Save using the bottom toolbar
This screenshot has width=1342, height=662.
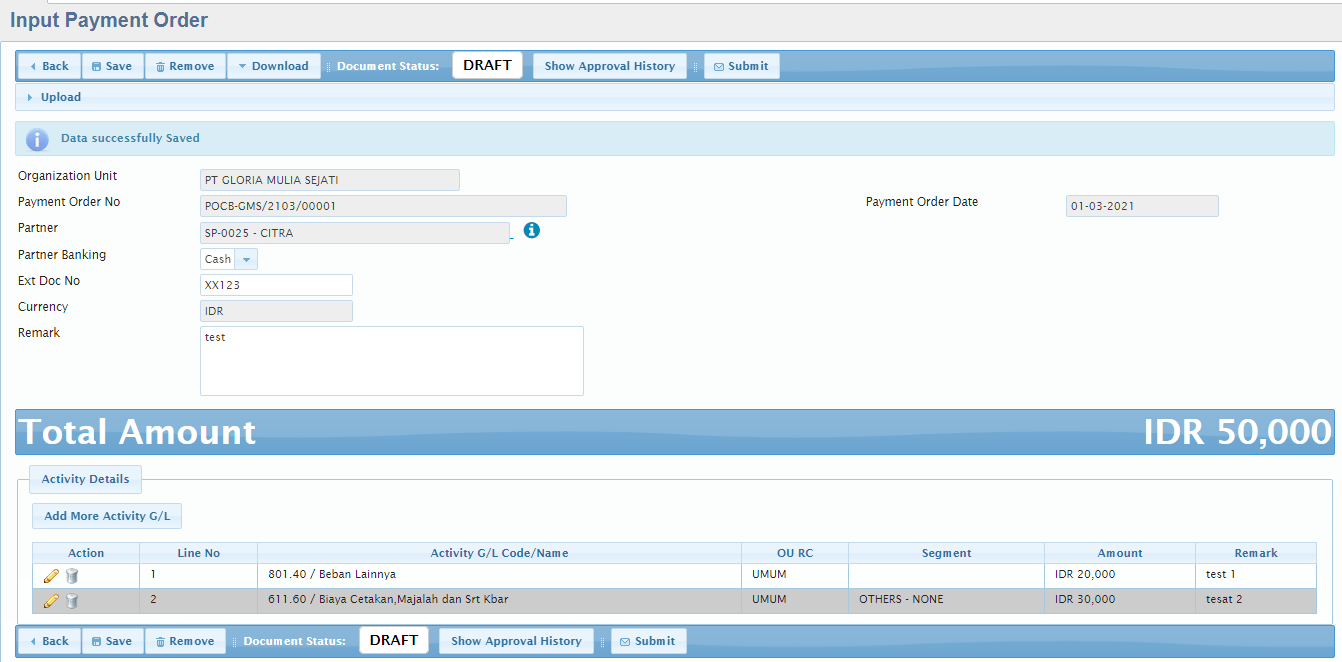coord(113,641)
